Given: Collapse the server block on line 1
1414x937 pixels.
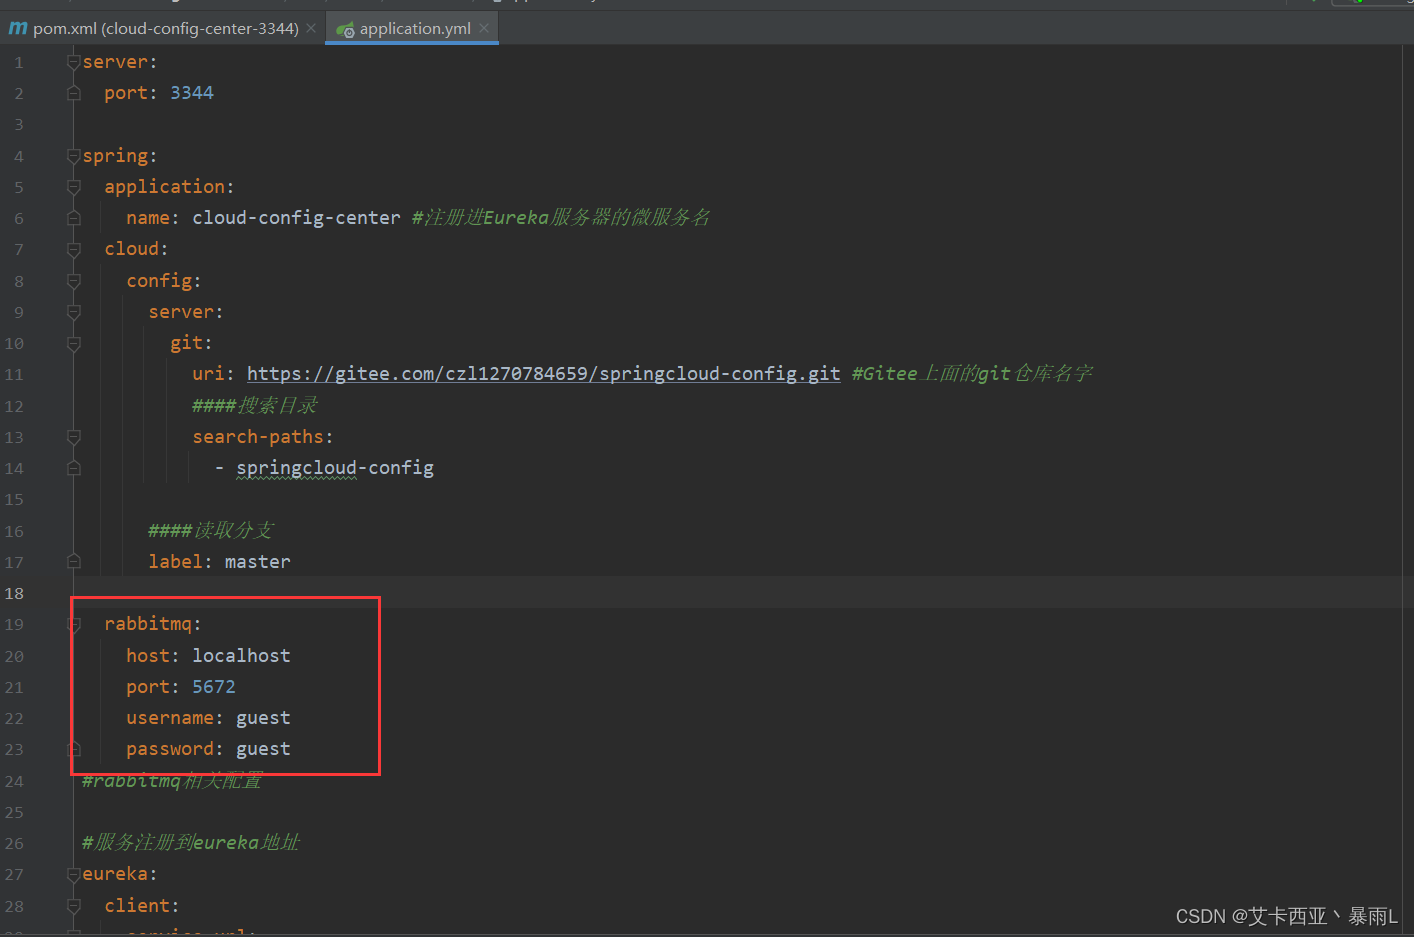Looking at the screenshot, I should click(73, 62).
